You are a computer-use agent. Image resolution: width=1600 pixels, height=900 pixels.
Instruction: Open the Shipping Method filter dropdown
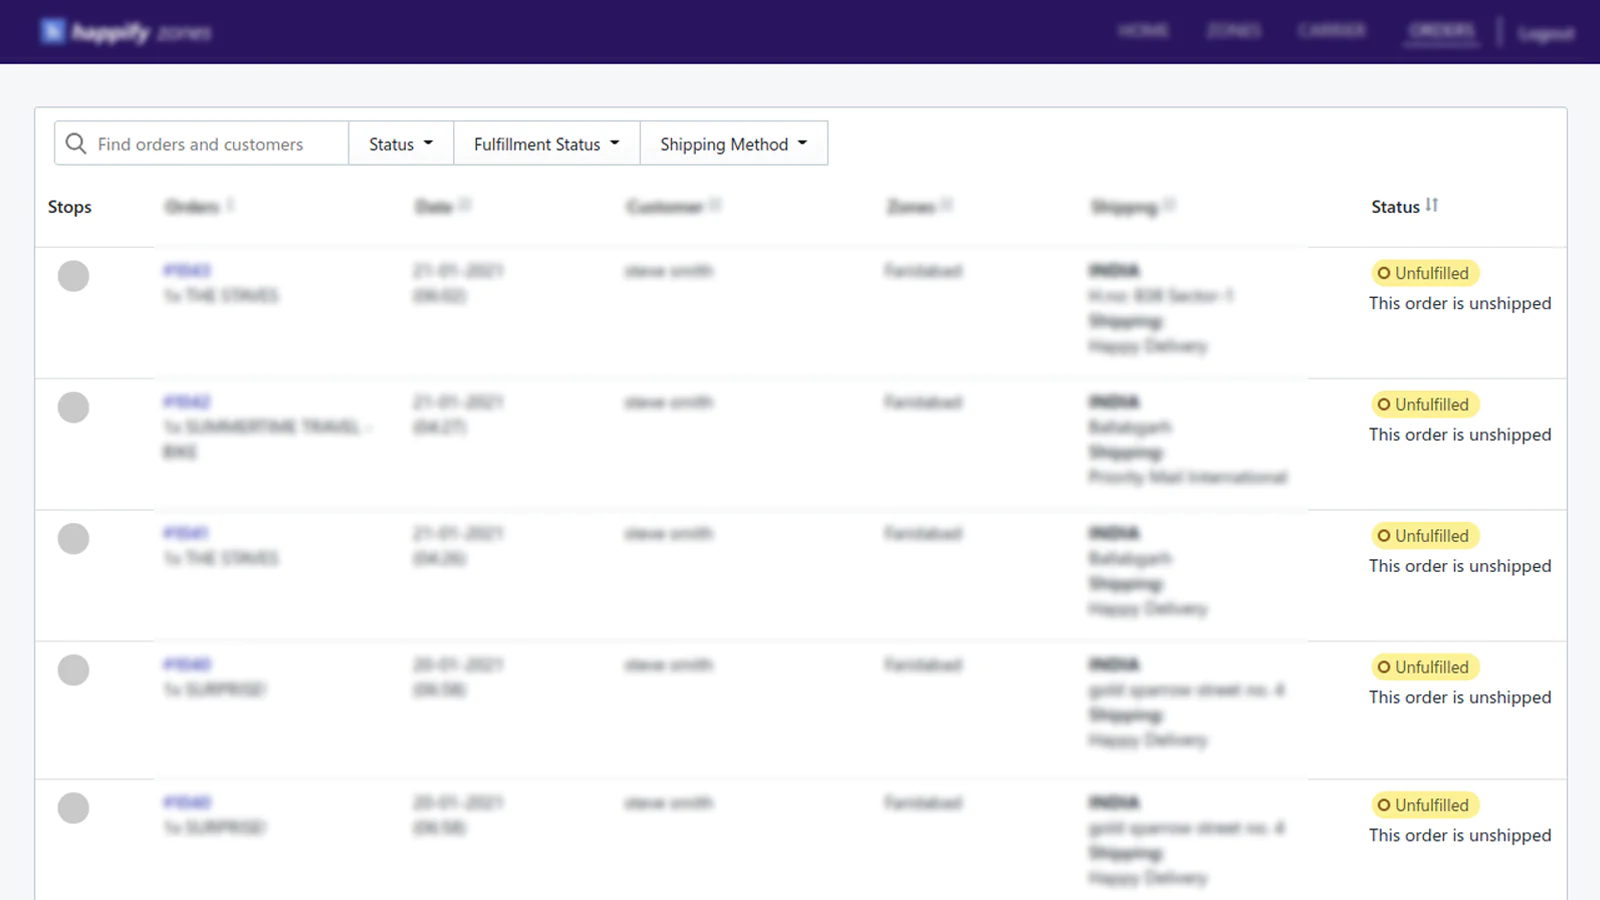pos(733,143)
